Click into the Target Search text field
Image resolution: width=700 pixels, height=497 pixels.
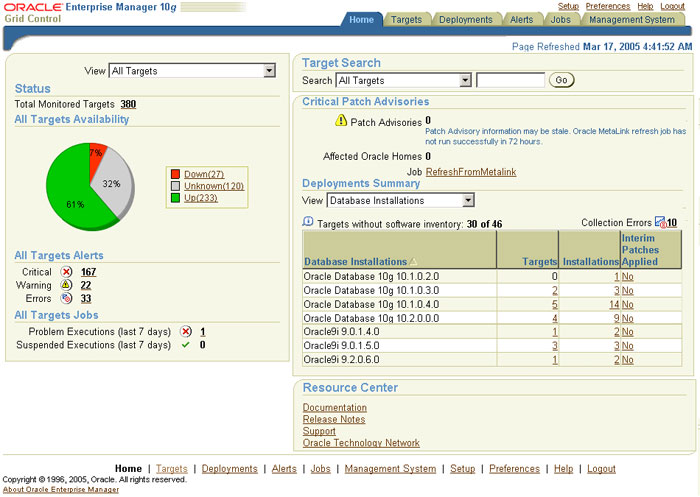tap(510, 80)
